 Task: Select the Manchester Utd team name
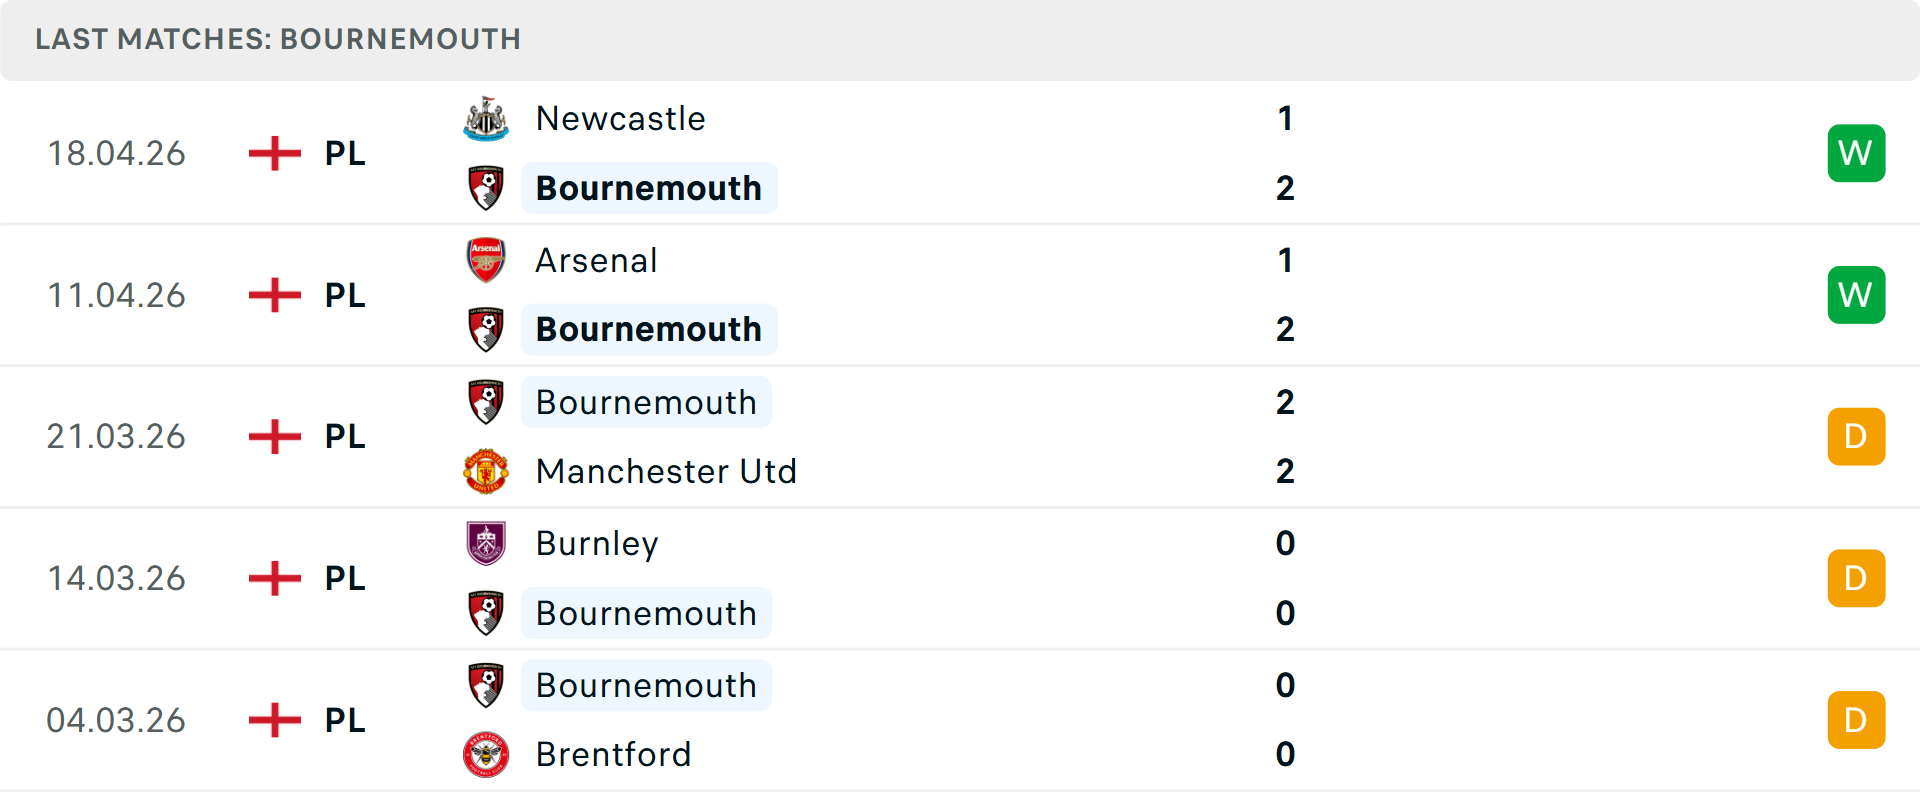pyautogui.click(x=666, y=471)
